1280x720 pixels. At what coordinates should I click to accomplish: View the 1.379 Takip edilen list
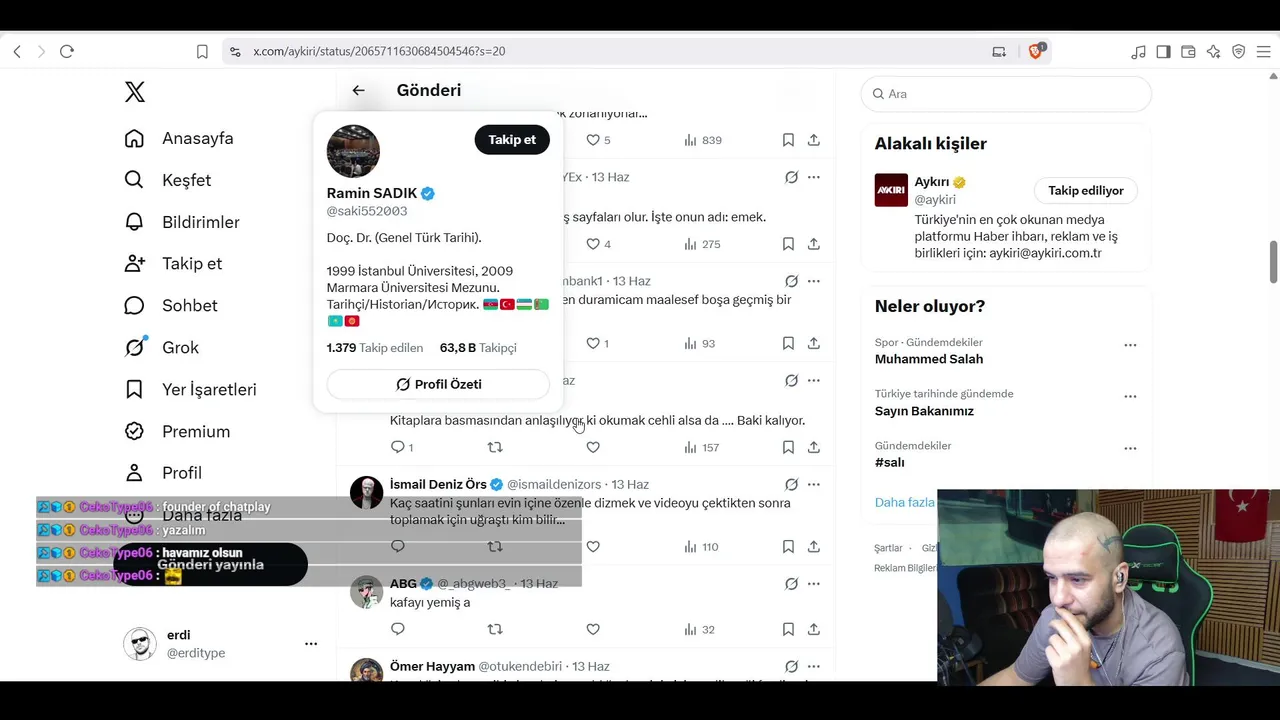pyautogui.click(x=375, y=348)
